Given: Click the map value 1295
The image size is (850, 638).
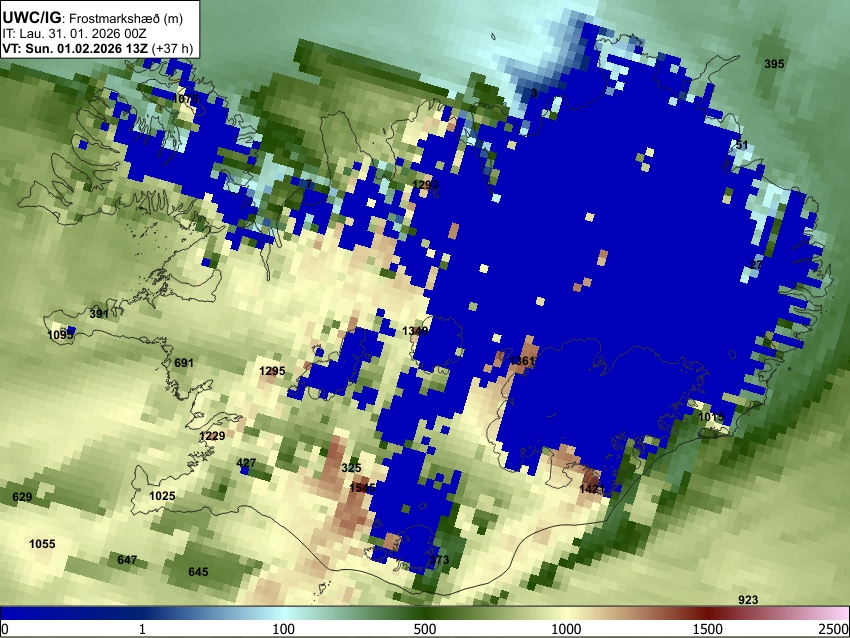Looking at the screenshot, I should (272, 371).
